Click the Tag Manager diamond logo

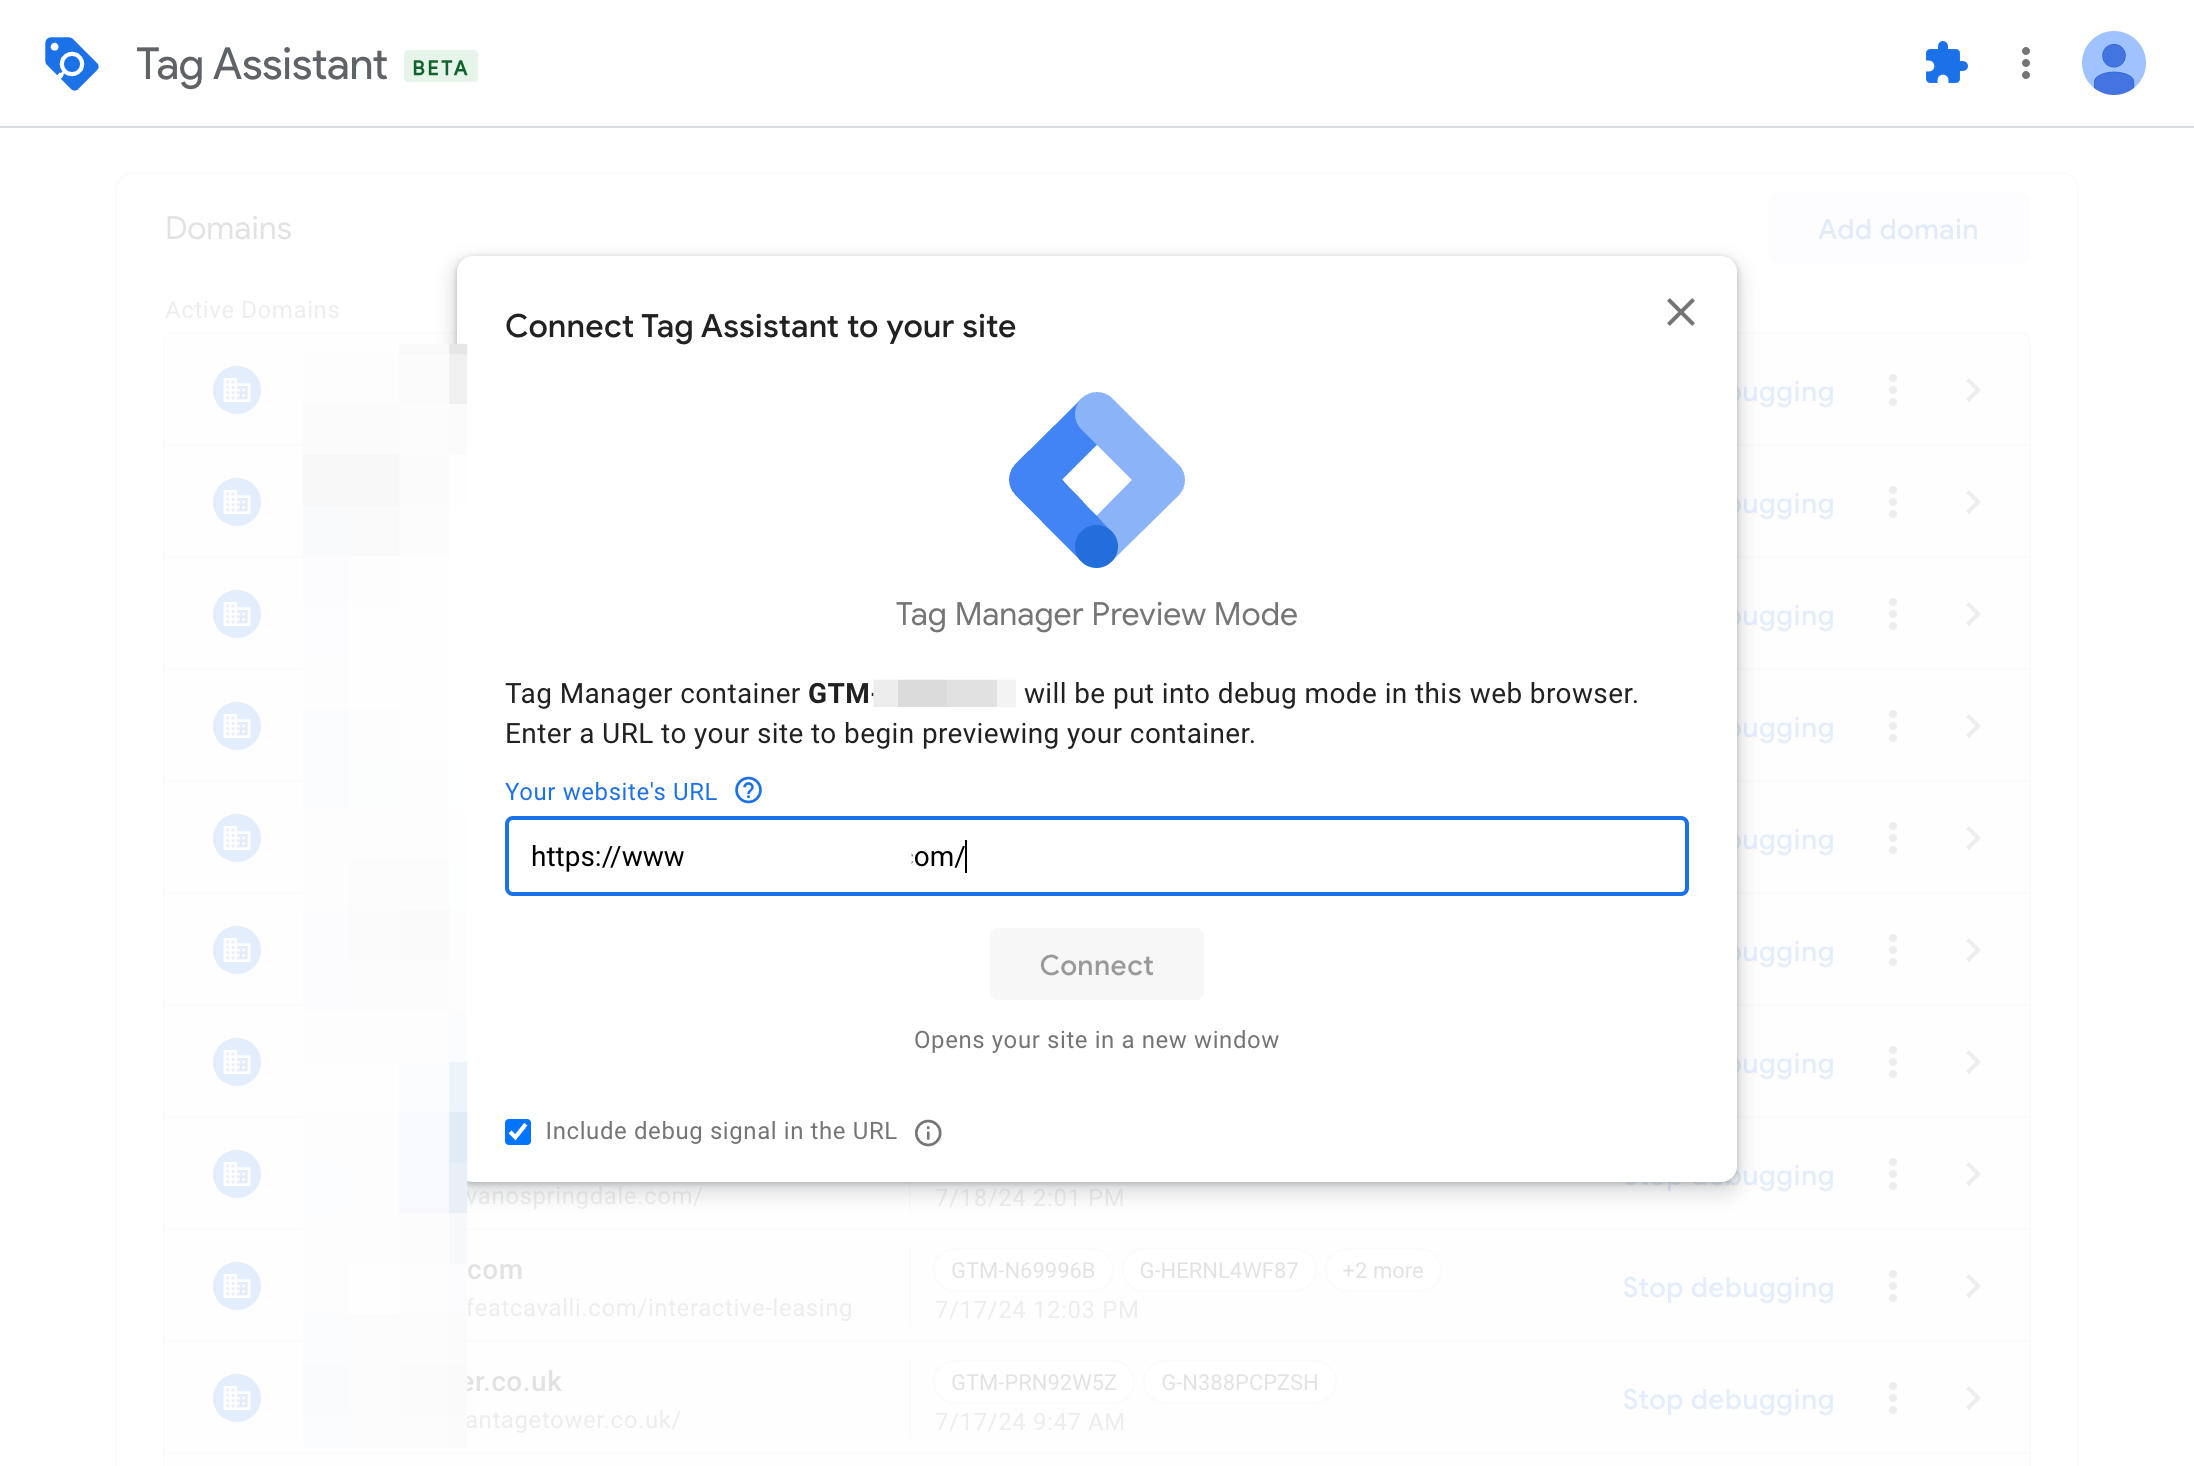click(x=1097, y=480)
